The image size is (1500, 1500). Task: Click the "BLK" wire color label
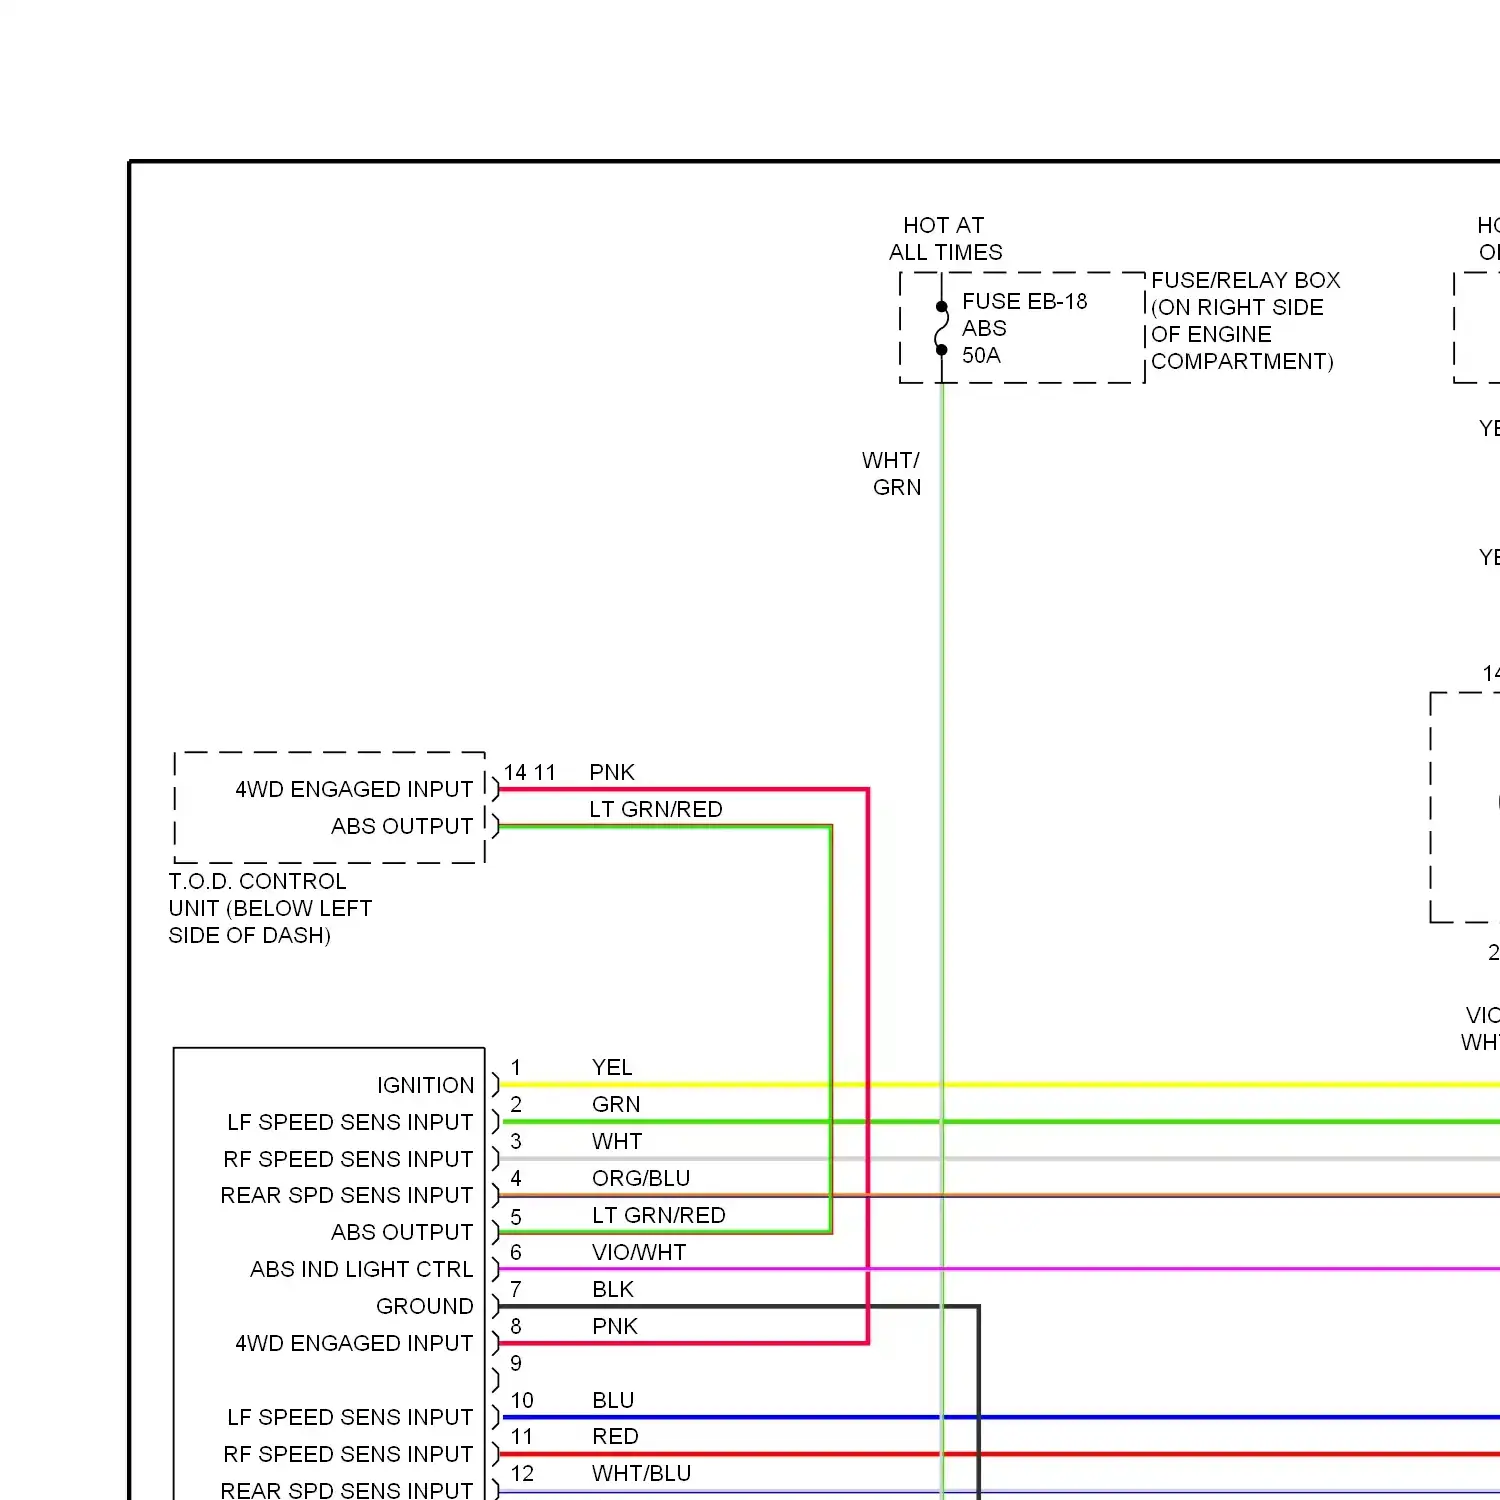point(613,1289)
